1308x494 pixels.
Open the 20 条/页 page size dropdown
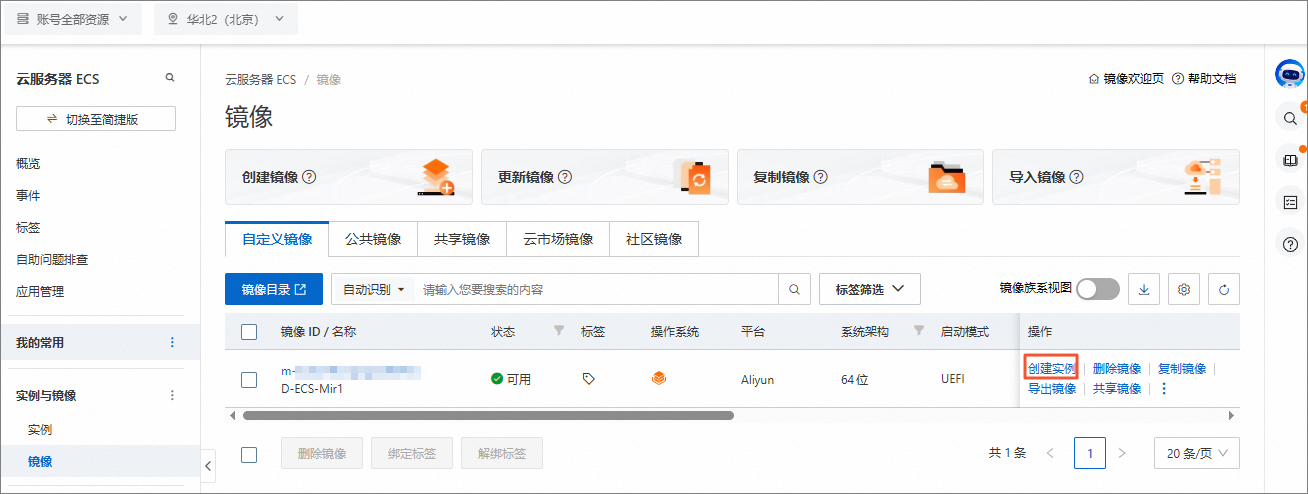[1197, 453]
